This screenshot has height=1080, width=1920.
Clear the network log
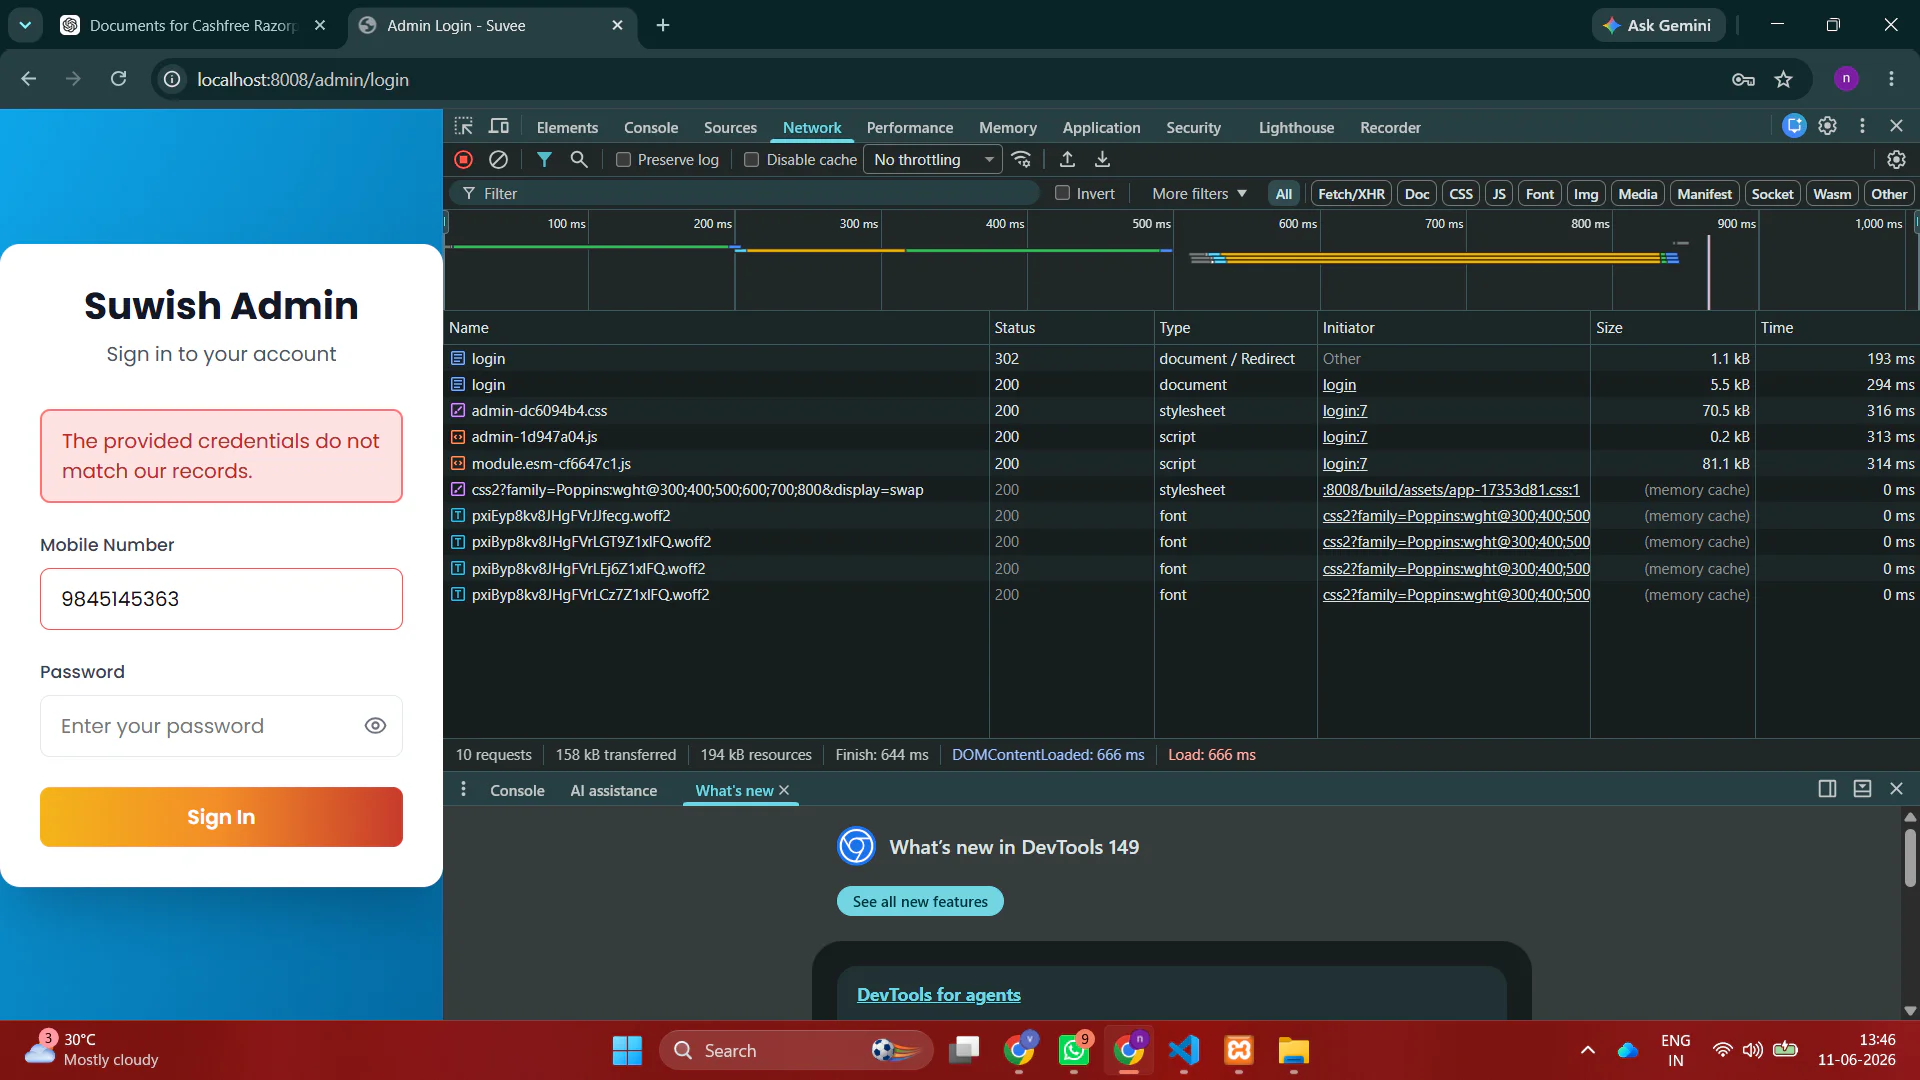tap(498, 160)
